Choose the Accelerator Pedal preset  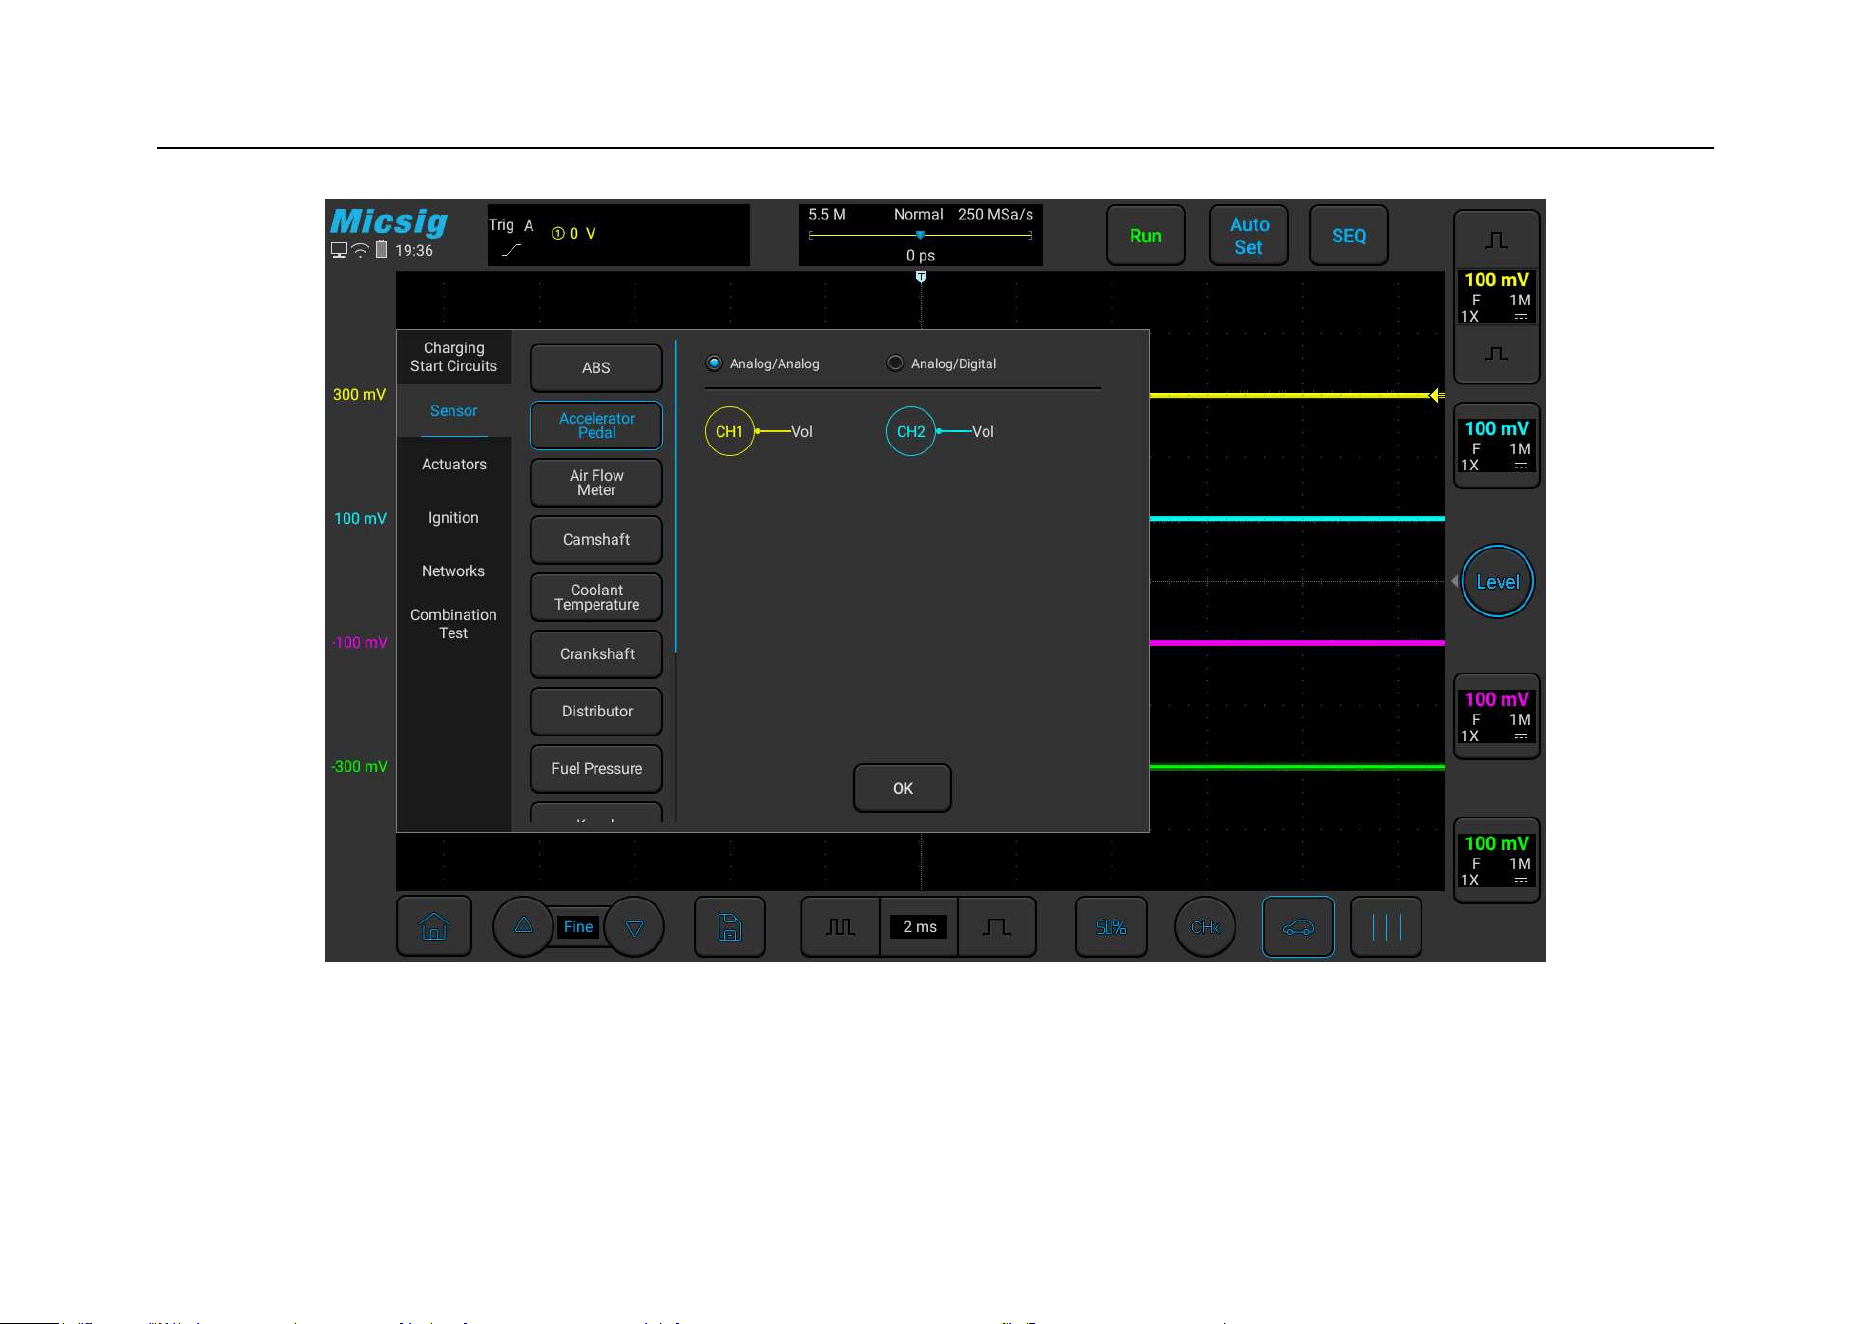[596, 425]
